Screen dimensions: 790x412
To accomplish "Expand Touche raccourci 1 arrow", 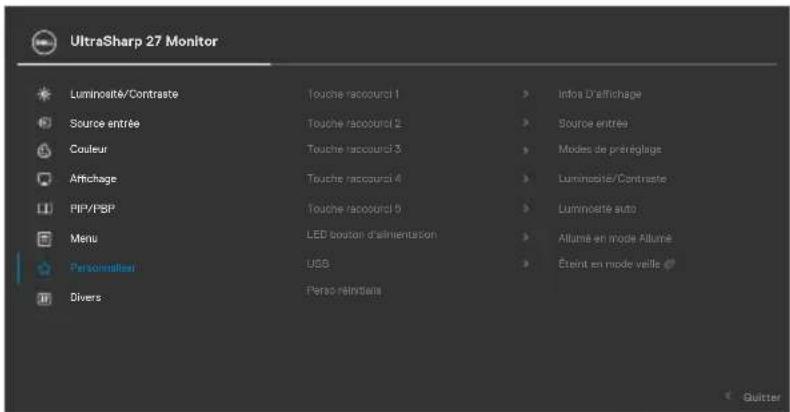I will (x=525, y=94).
